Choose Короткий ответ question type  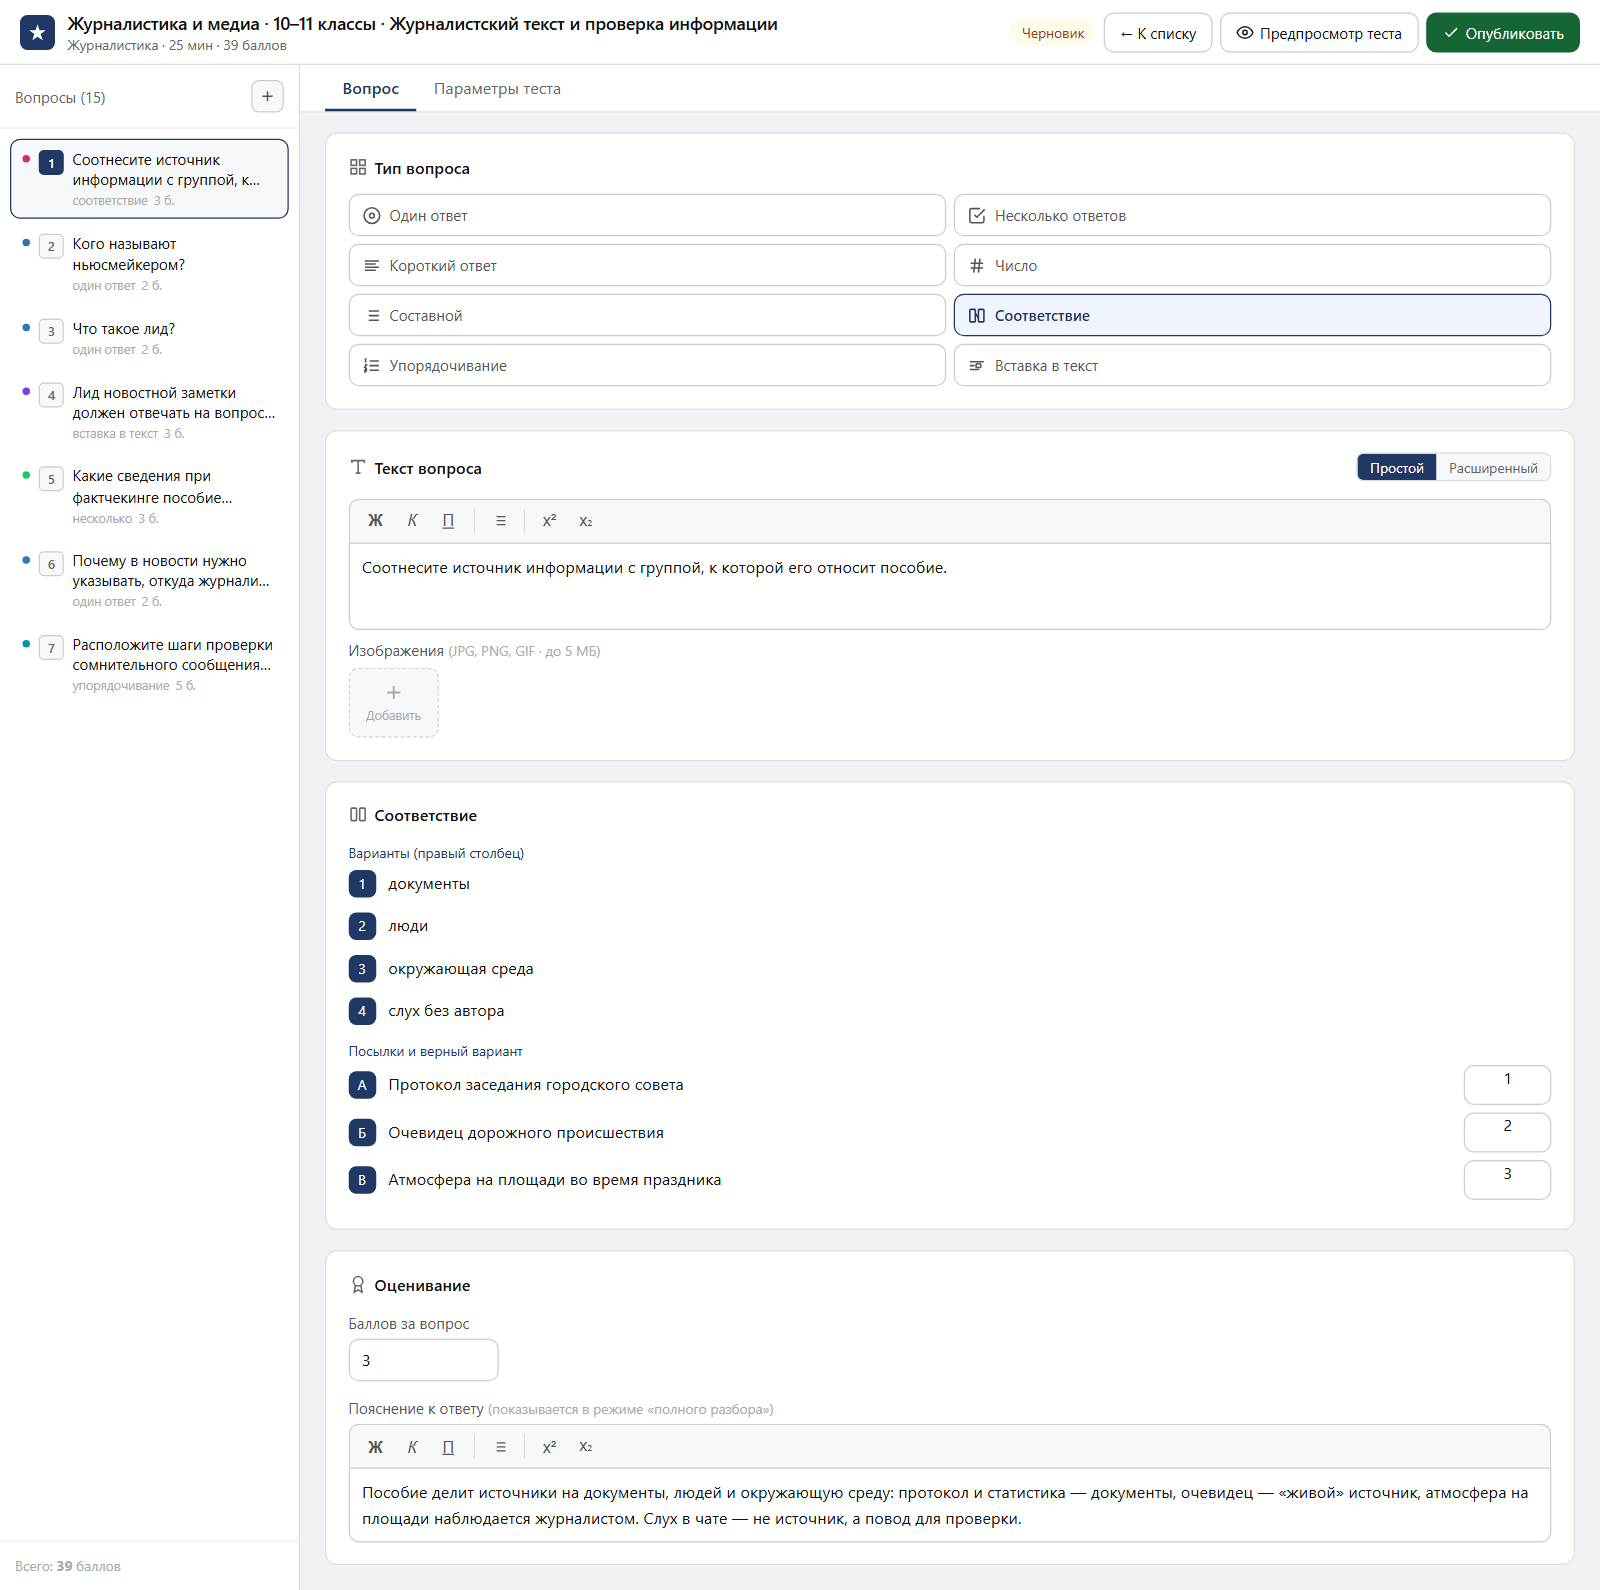click(x=647, y=265)
